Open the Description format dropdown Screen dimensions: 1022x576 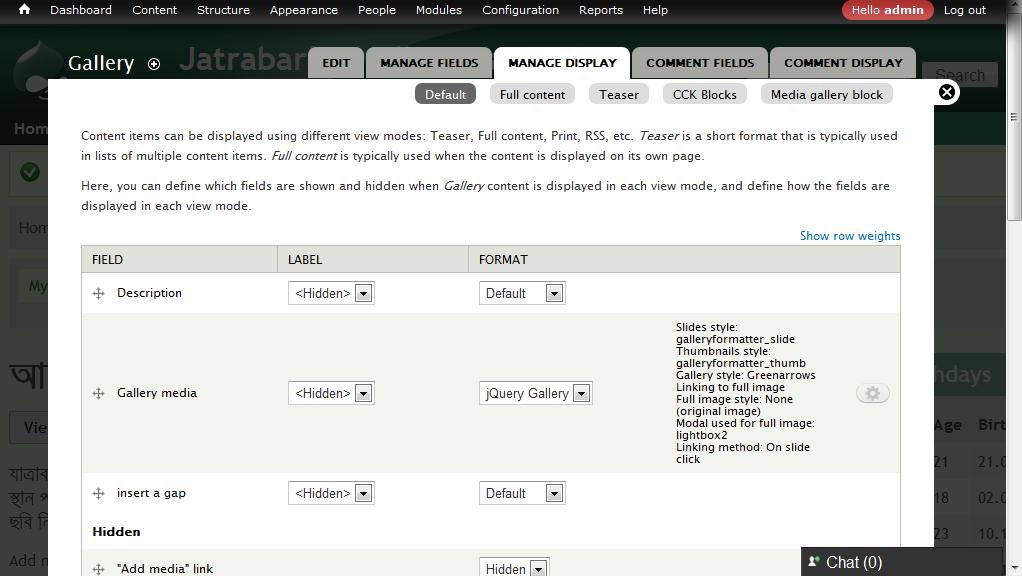(522, 293)
